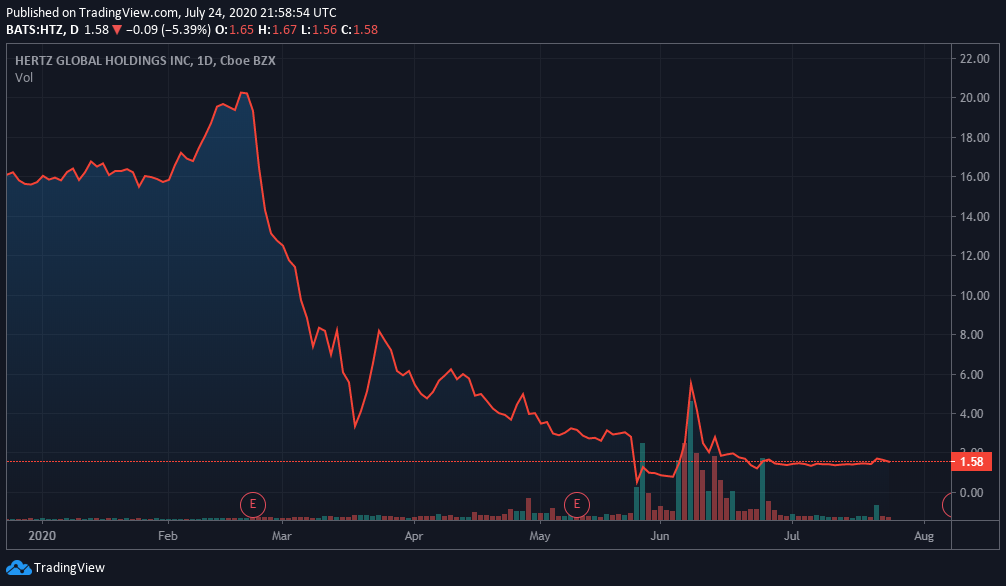Viewport: 1006px width, 586px height.
Task: Click the price line peak near 20.00
Action: [244, 94]
